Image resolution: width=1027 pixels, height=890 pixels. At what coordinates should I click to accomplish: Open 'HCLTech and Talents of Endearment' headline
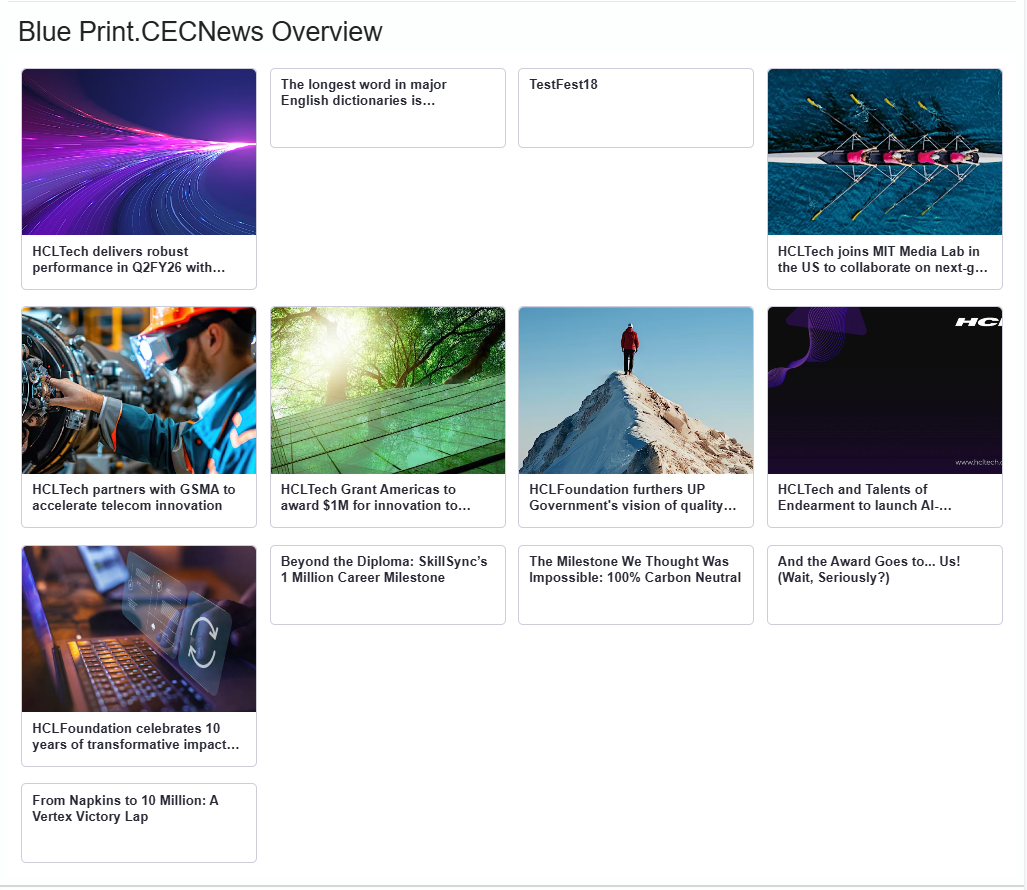point(865,498)
